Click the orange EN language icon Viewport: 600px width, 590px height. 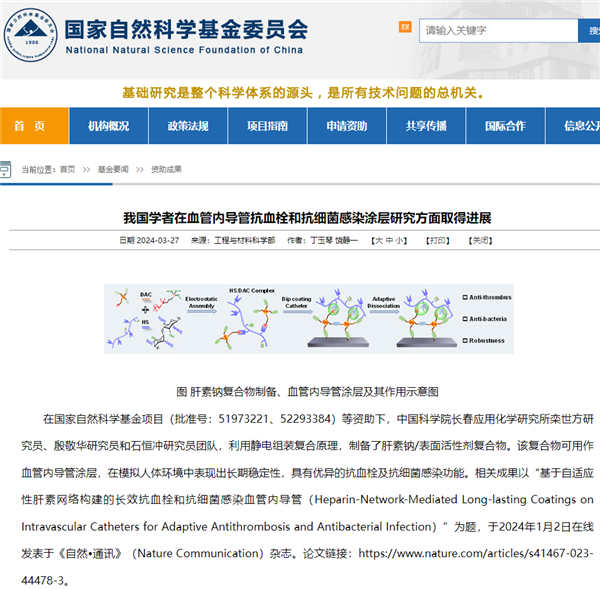tap(404, 29)
